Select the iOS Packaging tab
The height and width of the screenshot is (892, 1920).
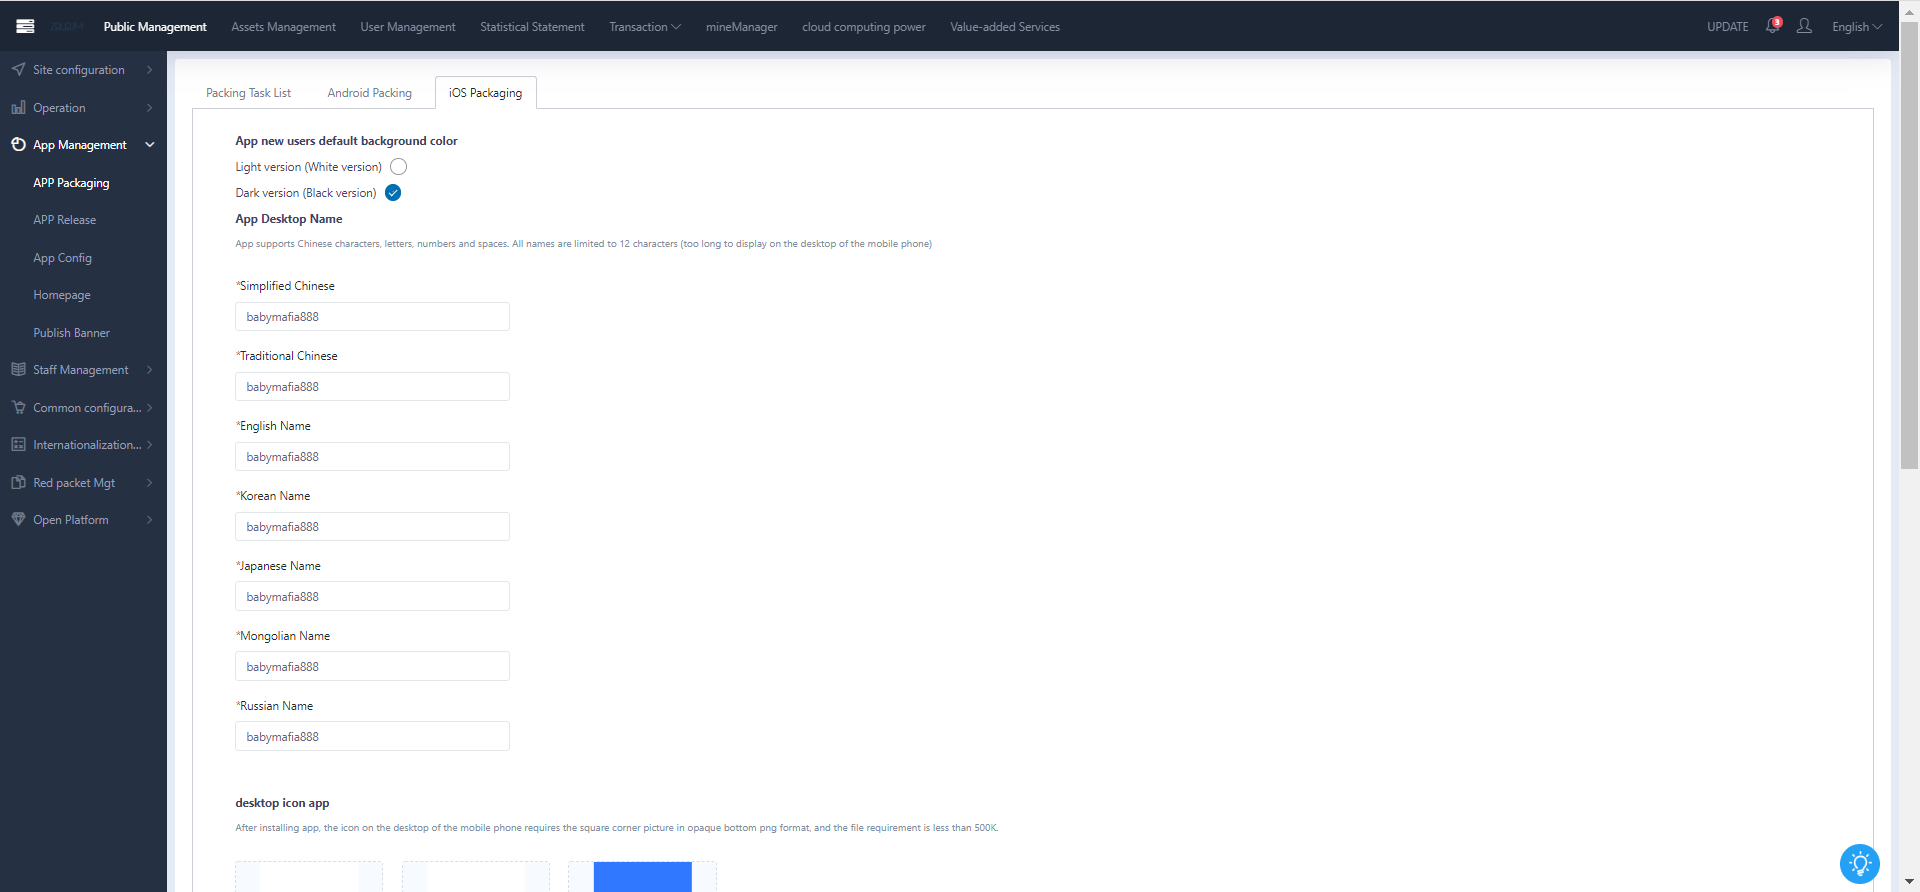pos(485,93)
